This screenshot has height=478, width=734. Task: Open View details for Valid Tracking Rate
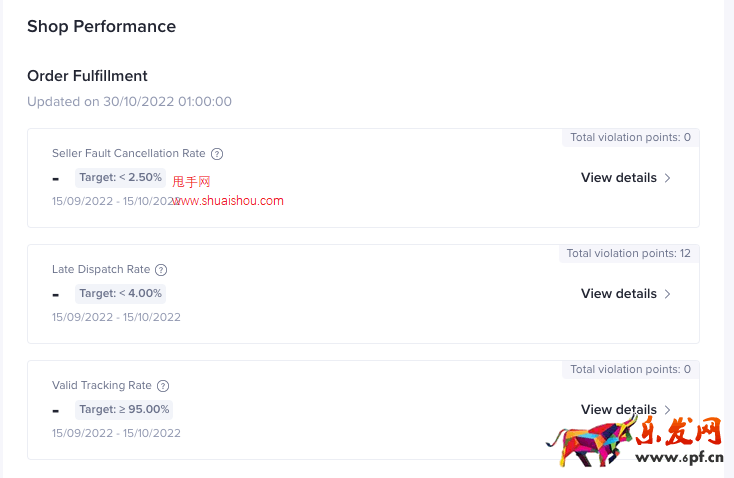(x=618, y=410)
